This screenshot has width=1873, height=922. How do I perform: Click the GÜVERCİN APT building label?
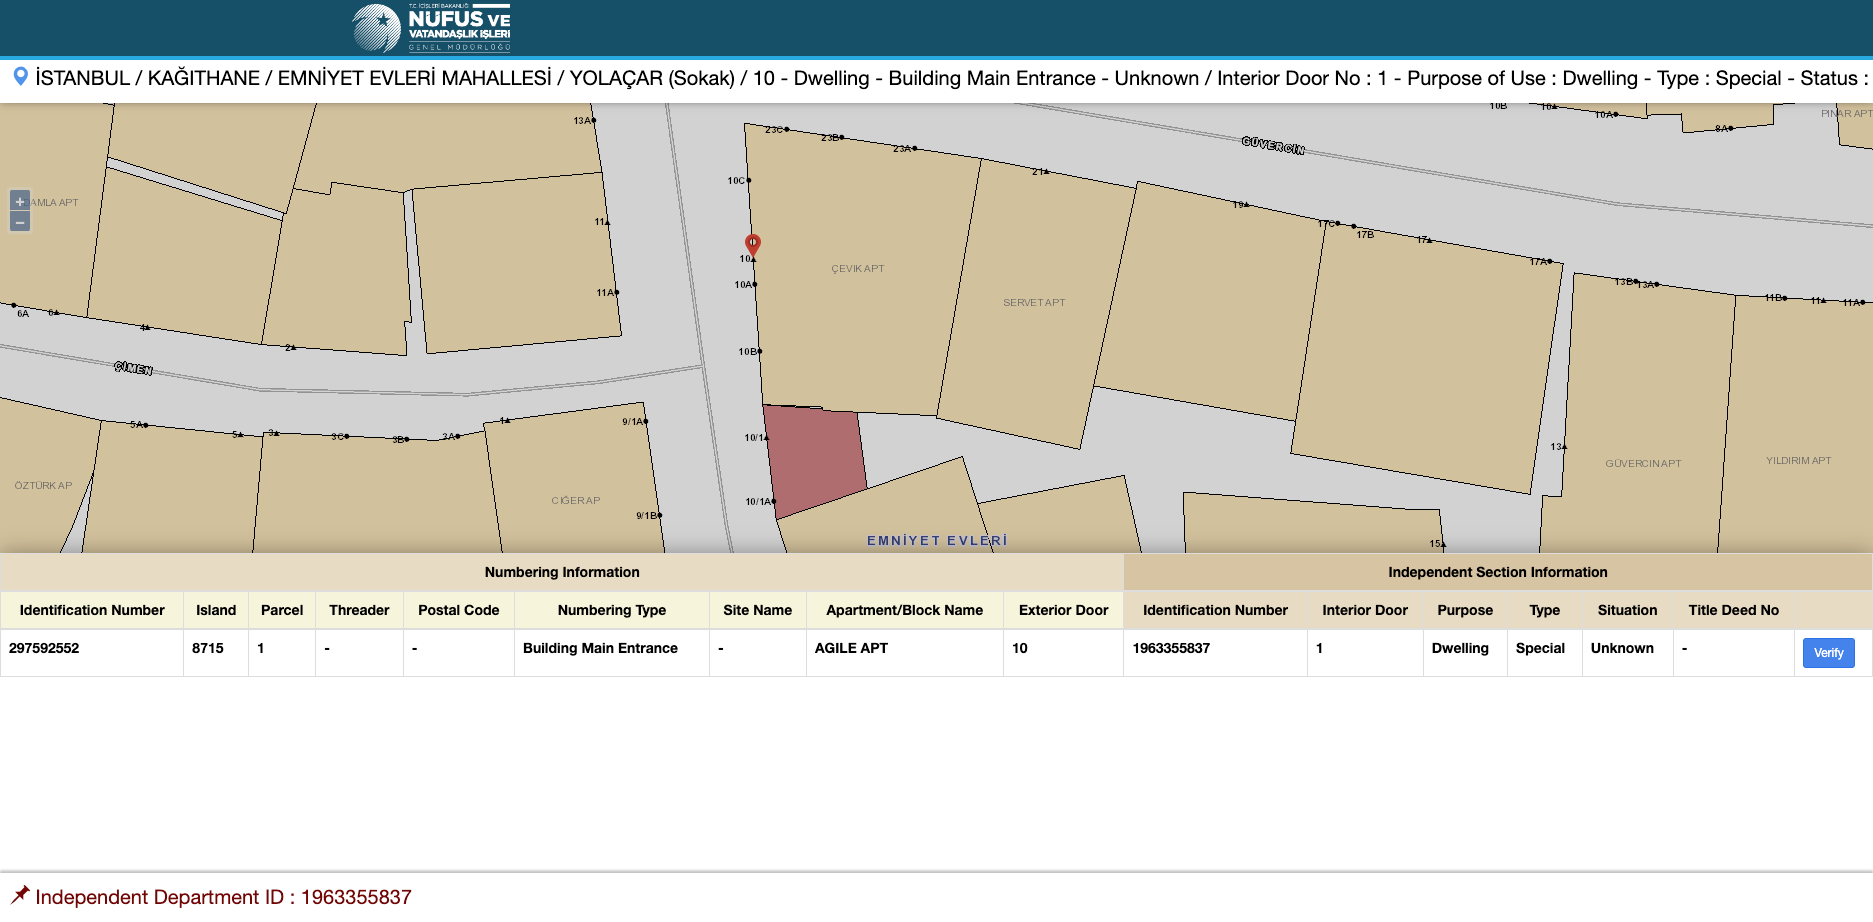point(1643,464)
